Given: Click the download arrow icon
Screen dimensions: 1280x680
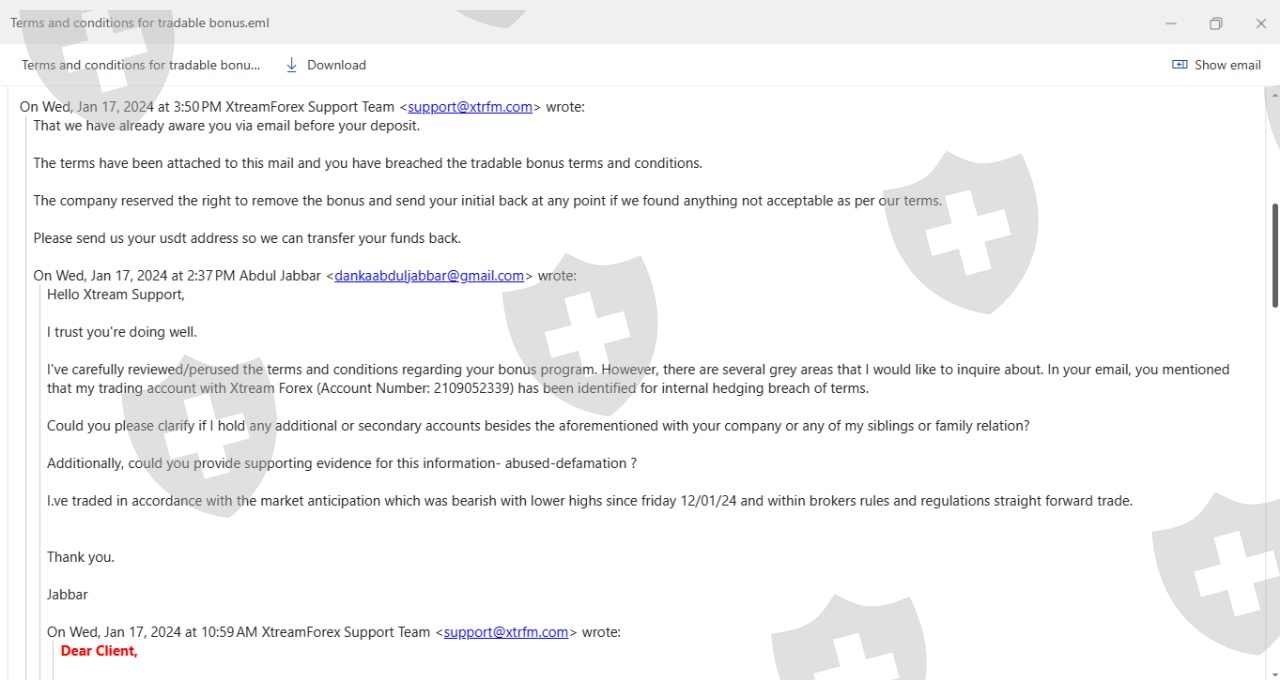Looking at the screenshot, I should tap(292, 65).
